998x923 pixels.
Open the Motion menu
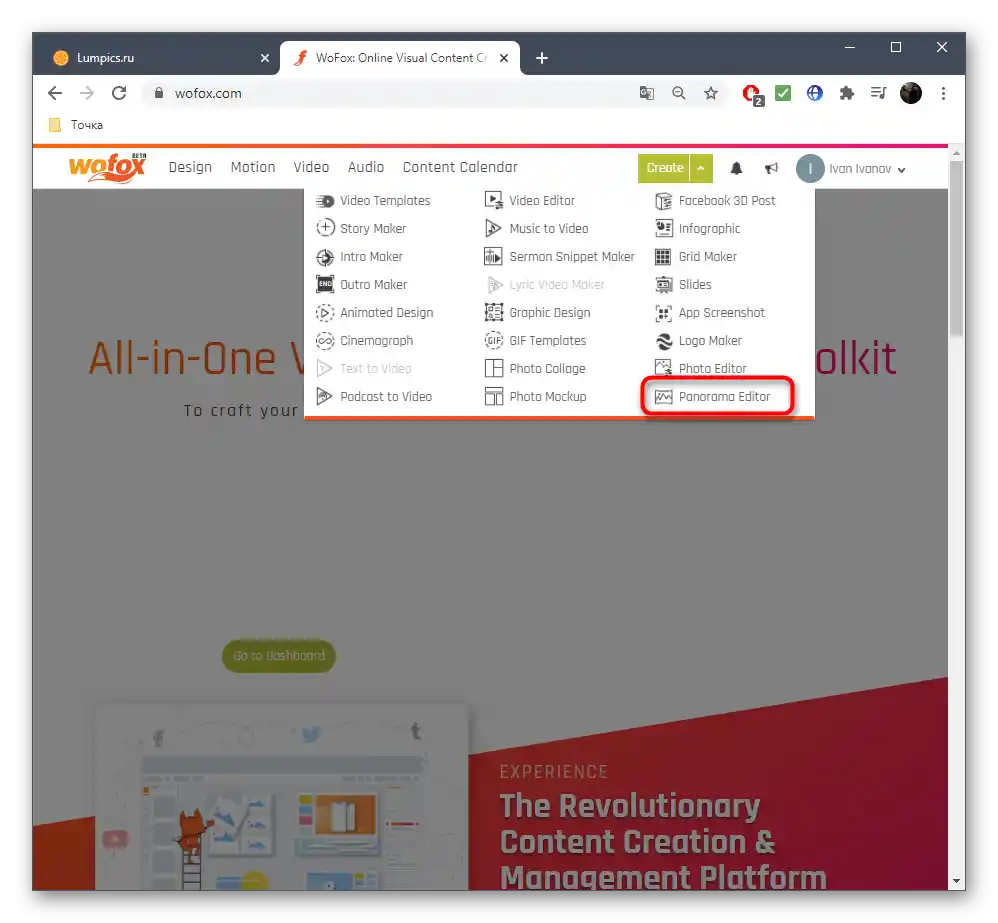[x=253, y=167]
